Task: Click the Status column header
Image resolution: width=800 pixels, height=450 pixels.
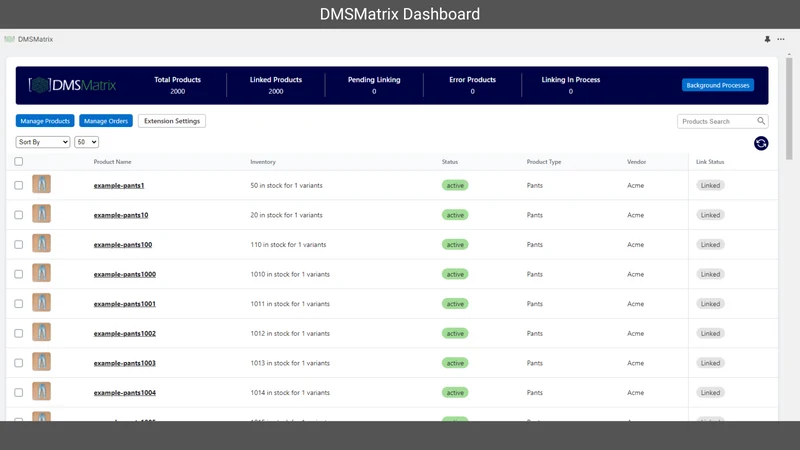Action: pos(449,162)
